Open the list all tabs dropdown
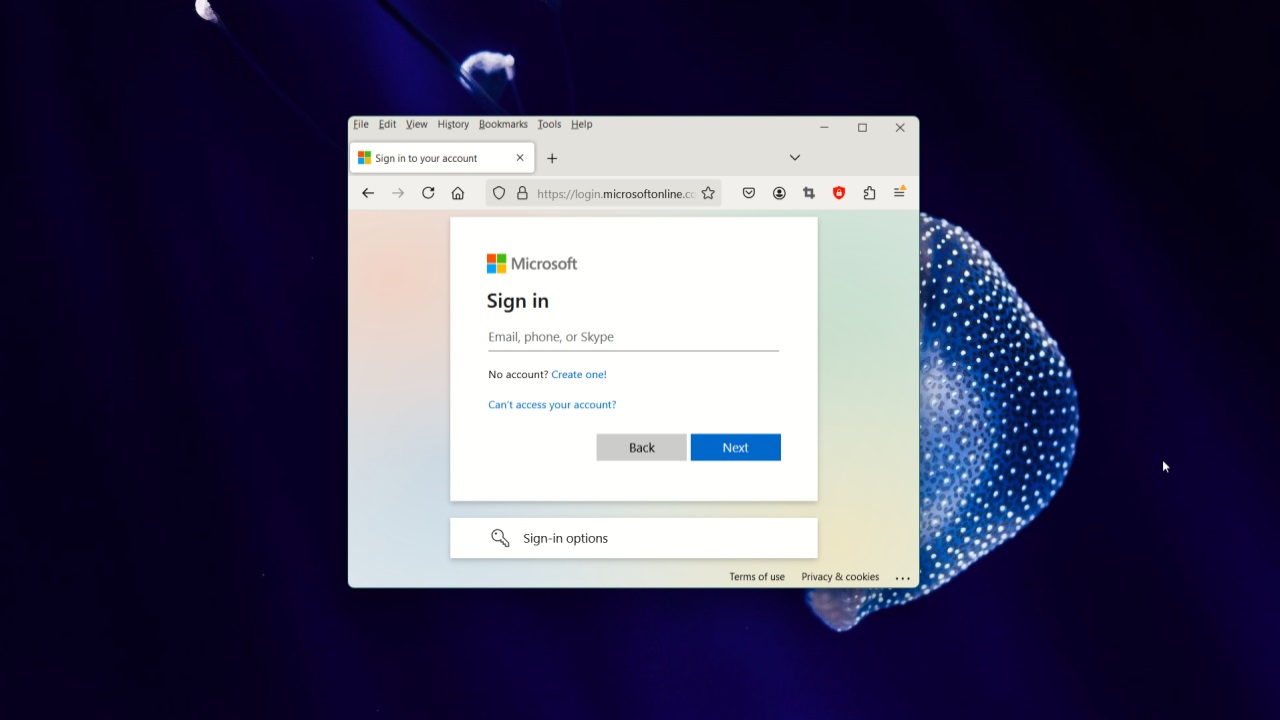 pos(795,157)
